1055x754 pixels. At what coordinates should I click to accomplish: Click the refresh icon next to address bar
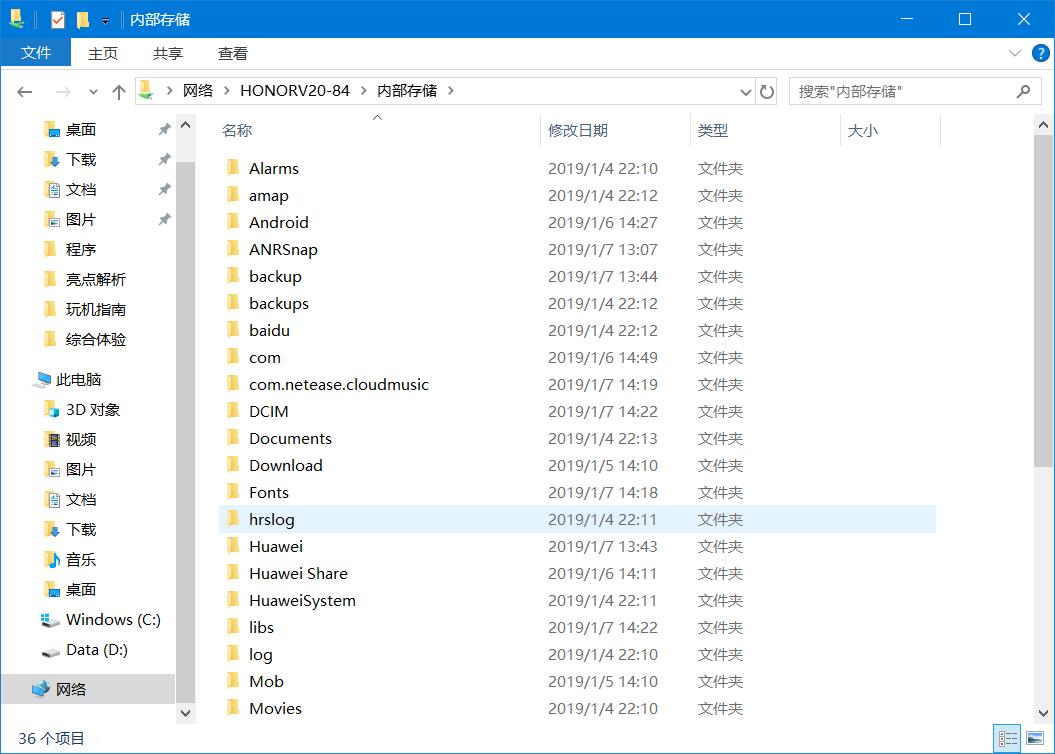(767, 91)
